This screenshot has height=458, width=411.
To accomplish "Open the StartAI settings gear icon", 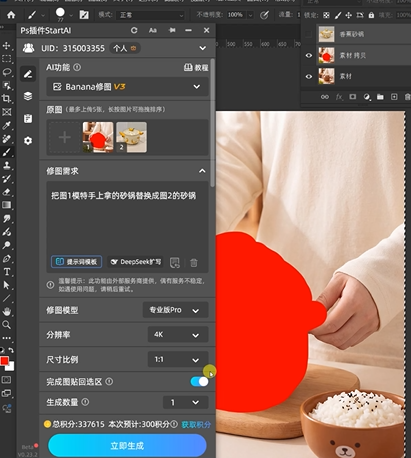I will click(x=28, y=140).
